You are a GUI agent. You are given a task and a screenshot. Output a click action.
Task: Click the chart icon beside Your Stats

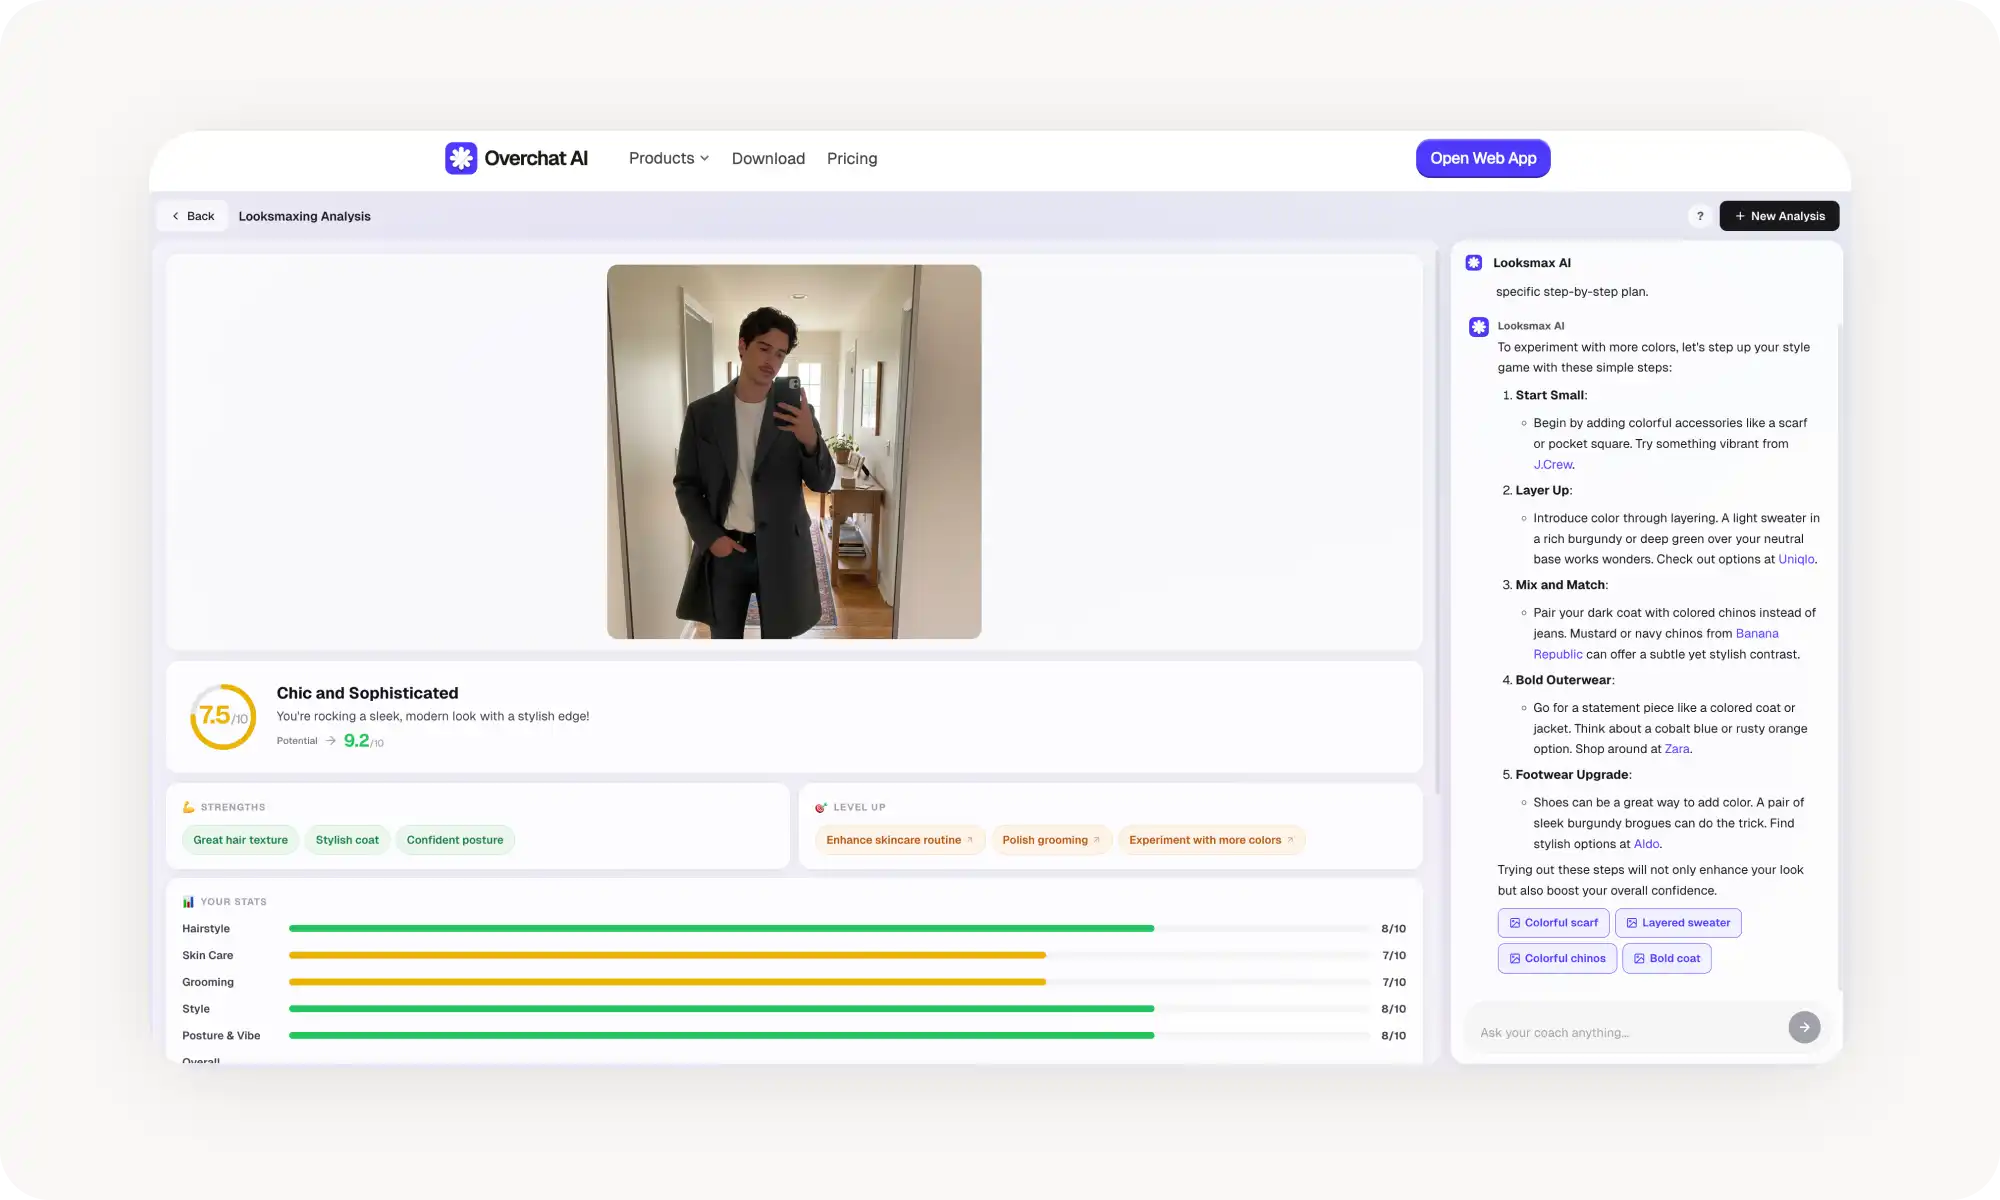[188, 901]
